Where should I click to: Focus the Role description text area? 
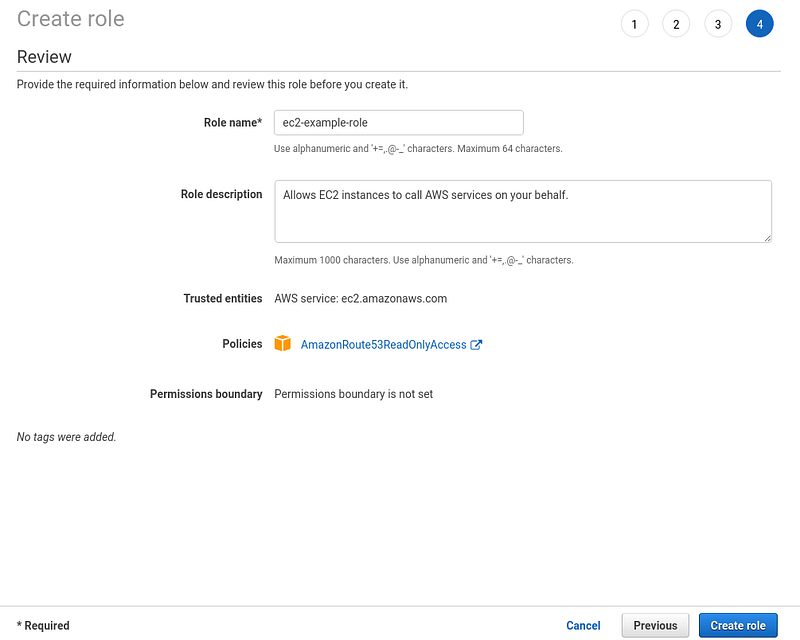[523, 211]
